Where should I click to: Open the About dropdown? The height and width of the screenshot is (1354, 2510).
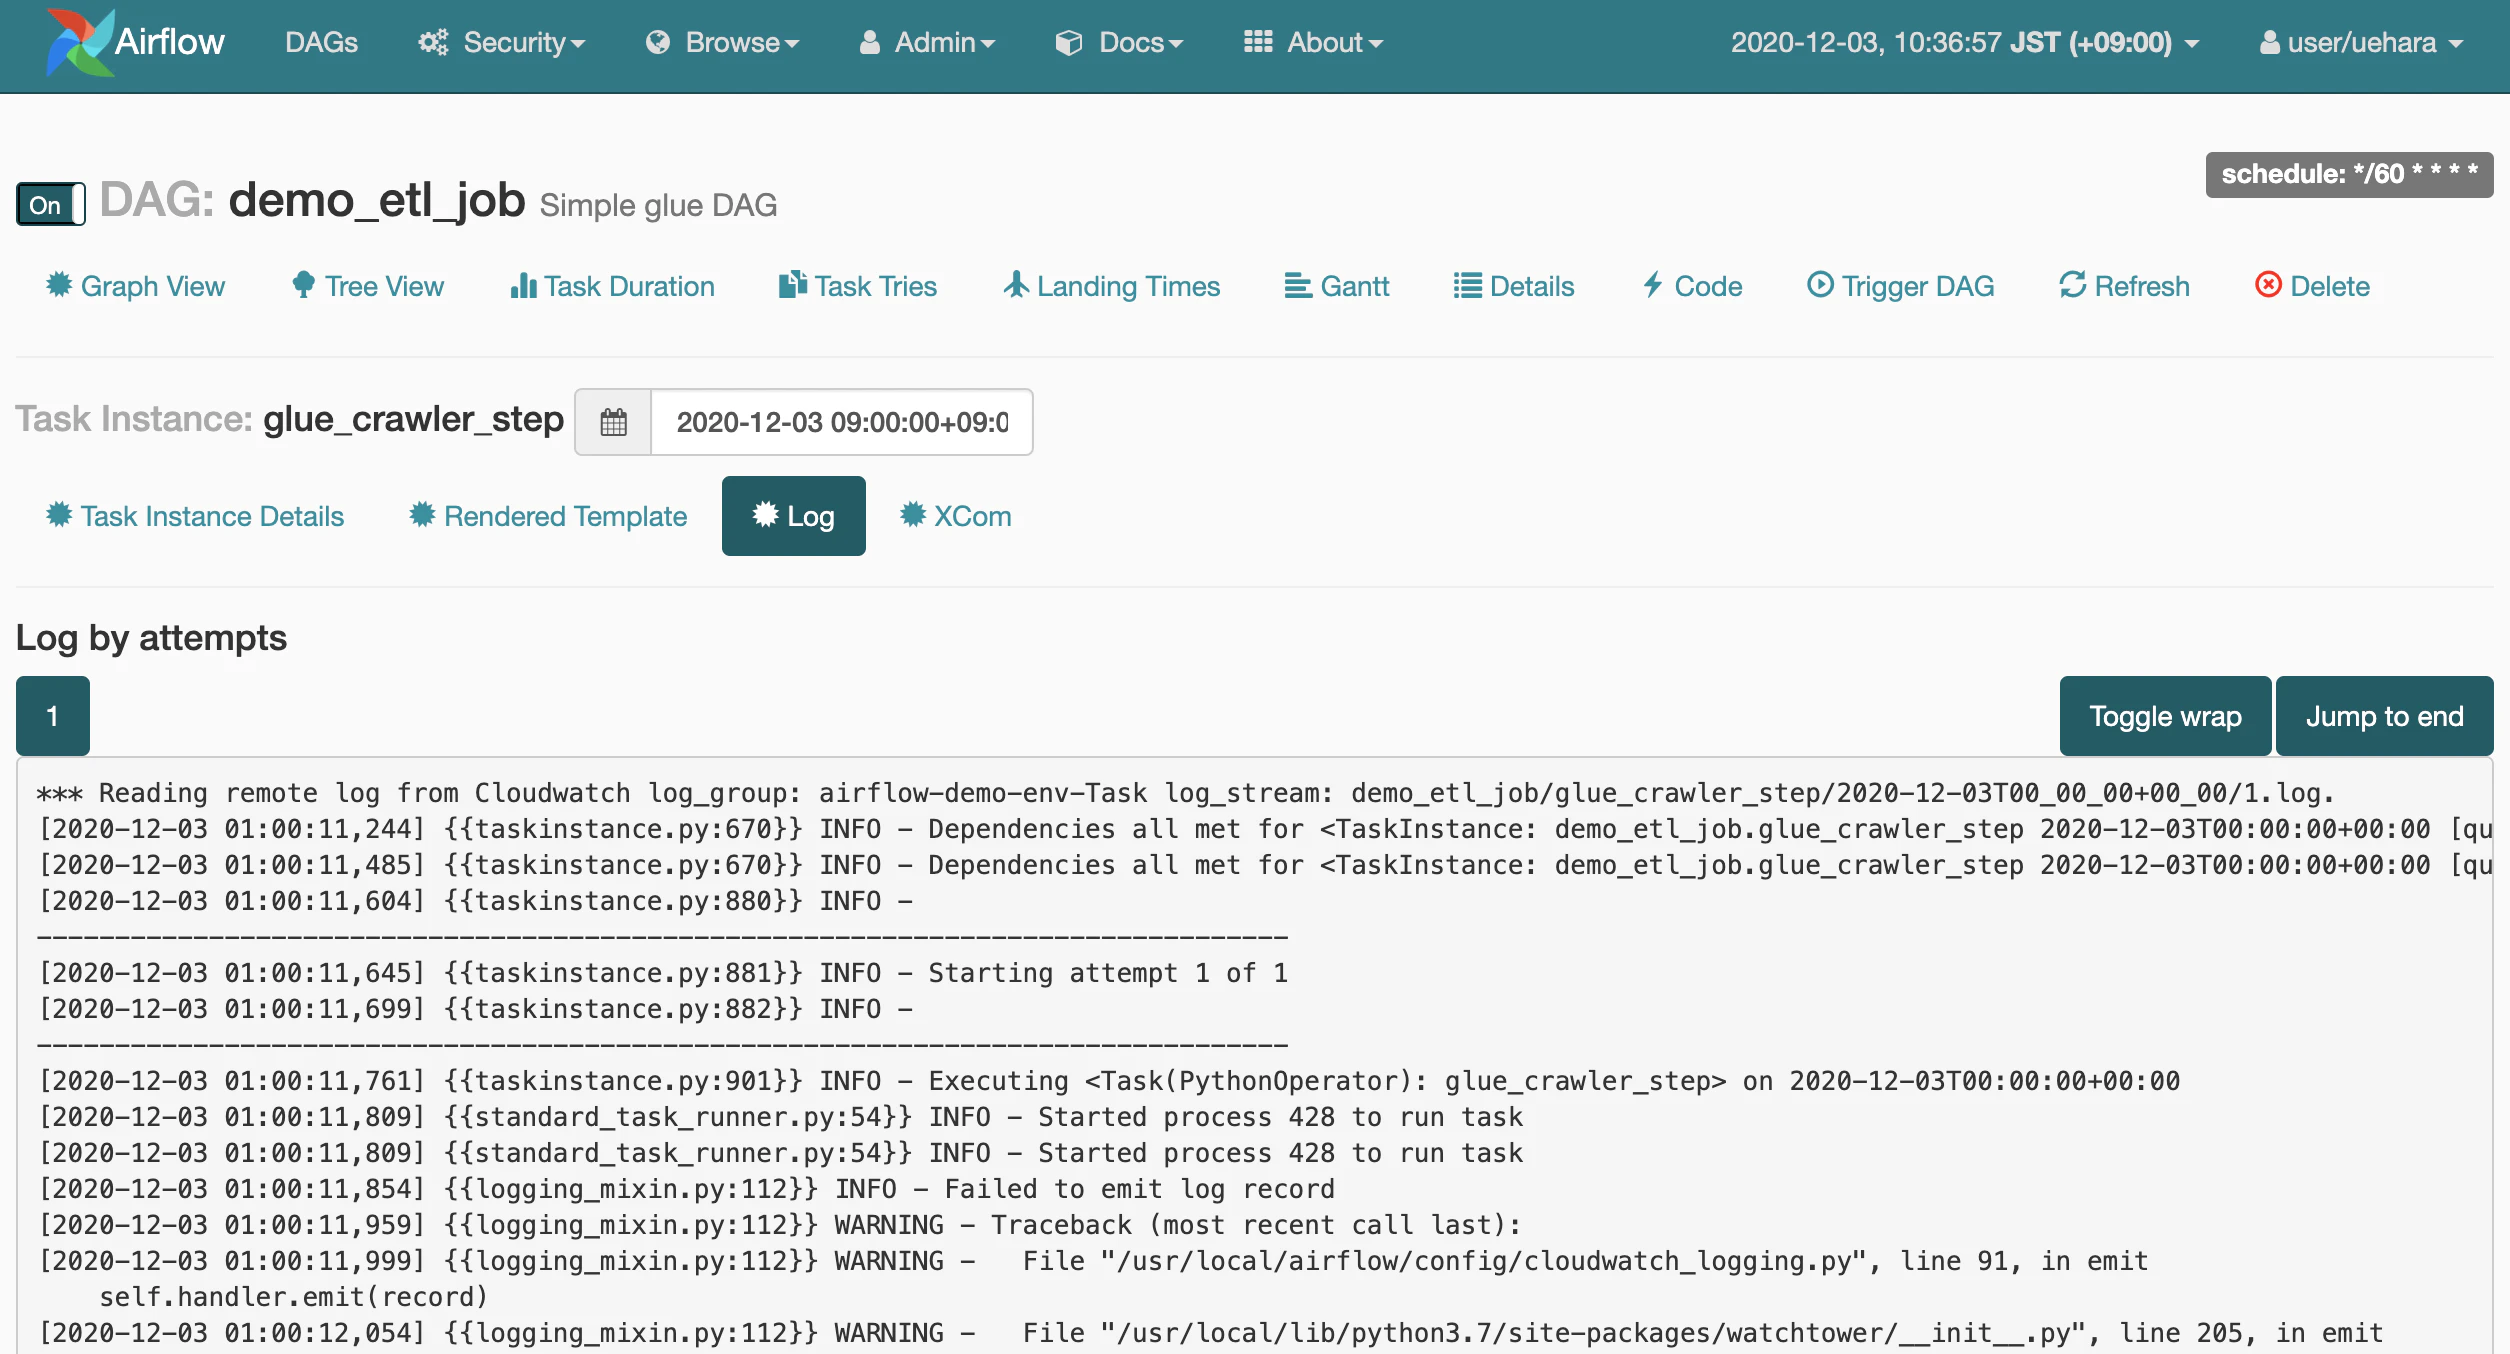1313,42
